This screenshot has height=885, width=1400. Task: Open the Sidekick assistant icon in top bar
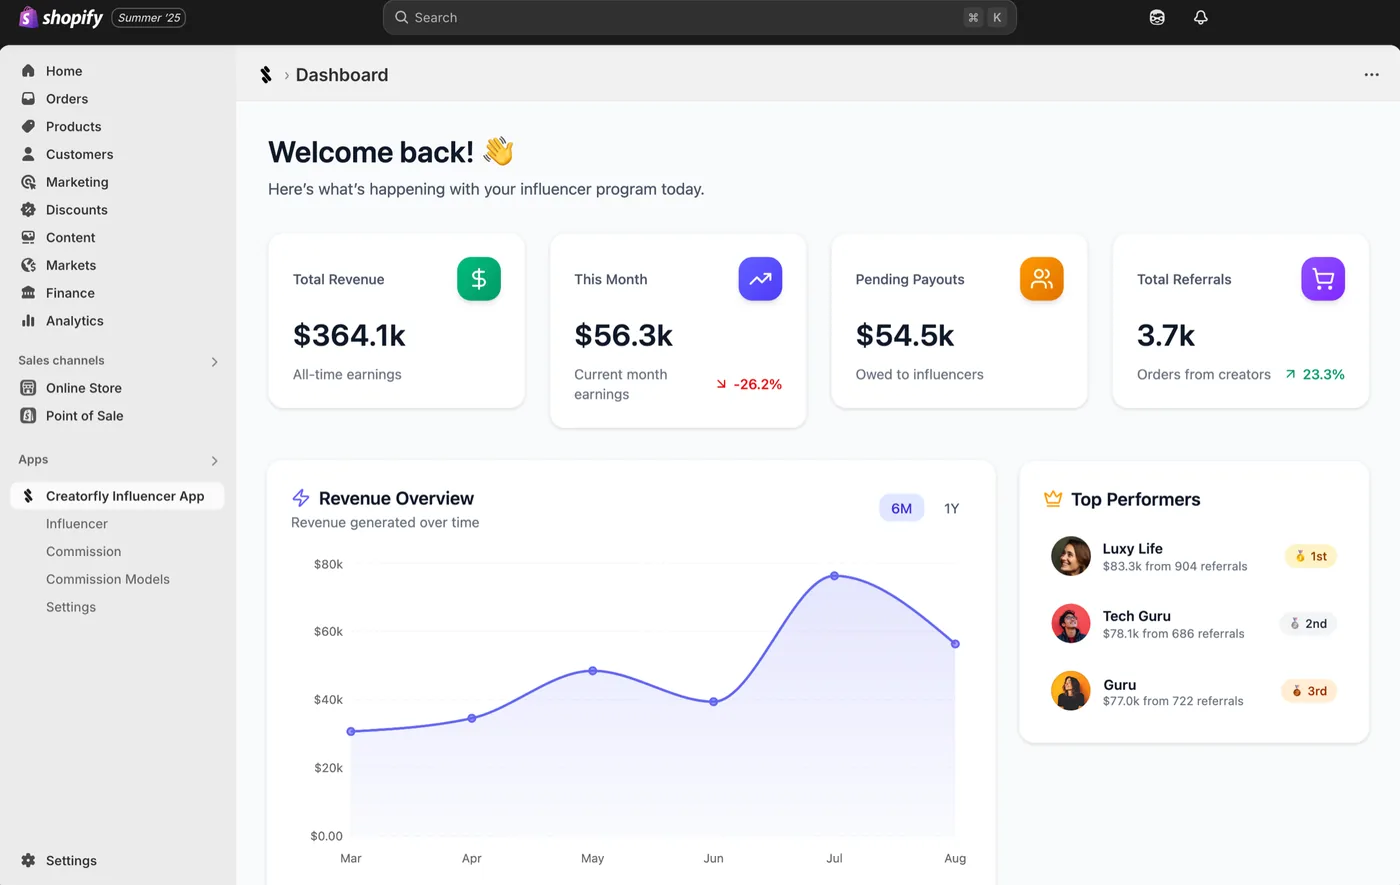pyautogui.click(x=1157, y=17)
